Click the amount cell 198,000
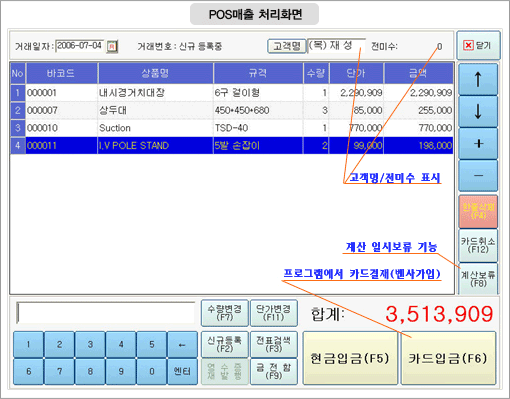510x399 pixels. pyautogui.click(x=418, y=146)
